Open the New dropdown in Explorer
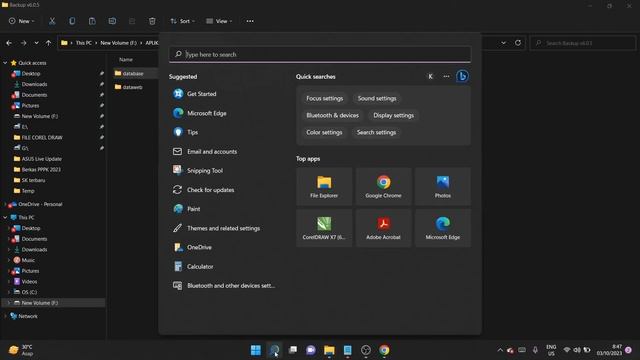640x360 pixels. pyautogui.click(x=22, y=21)
